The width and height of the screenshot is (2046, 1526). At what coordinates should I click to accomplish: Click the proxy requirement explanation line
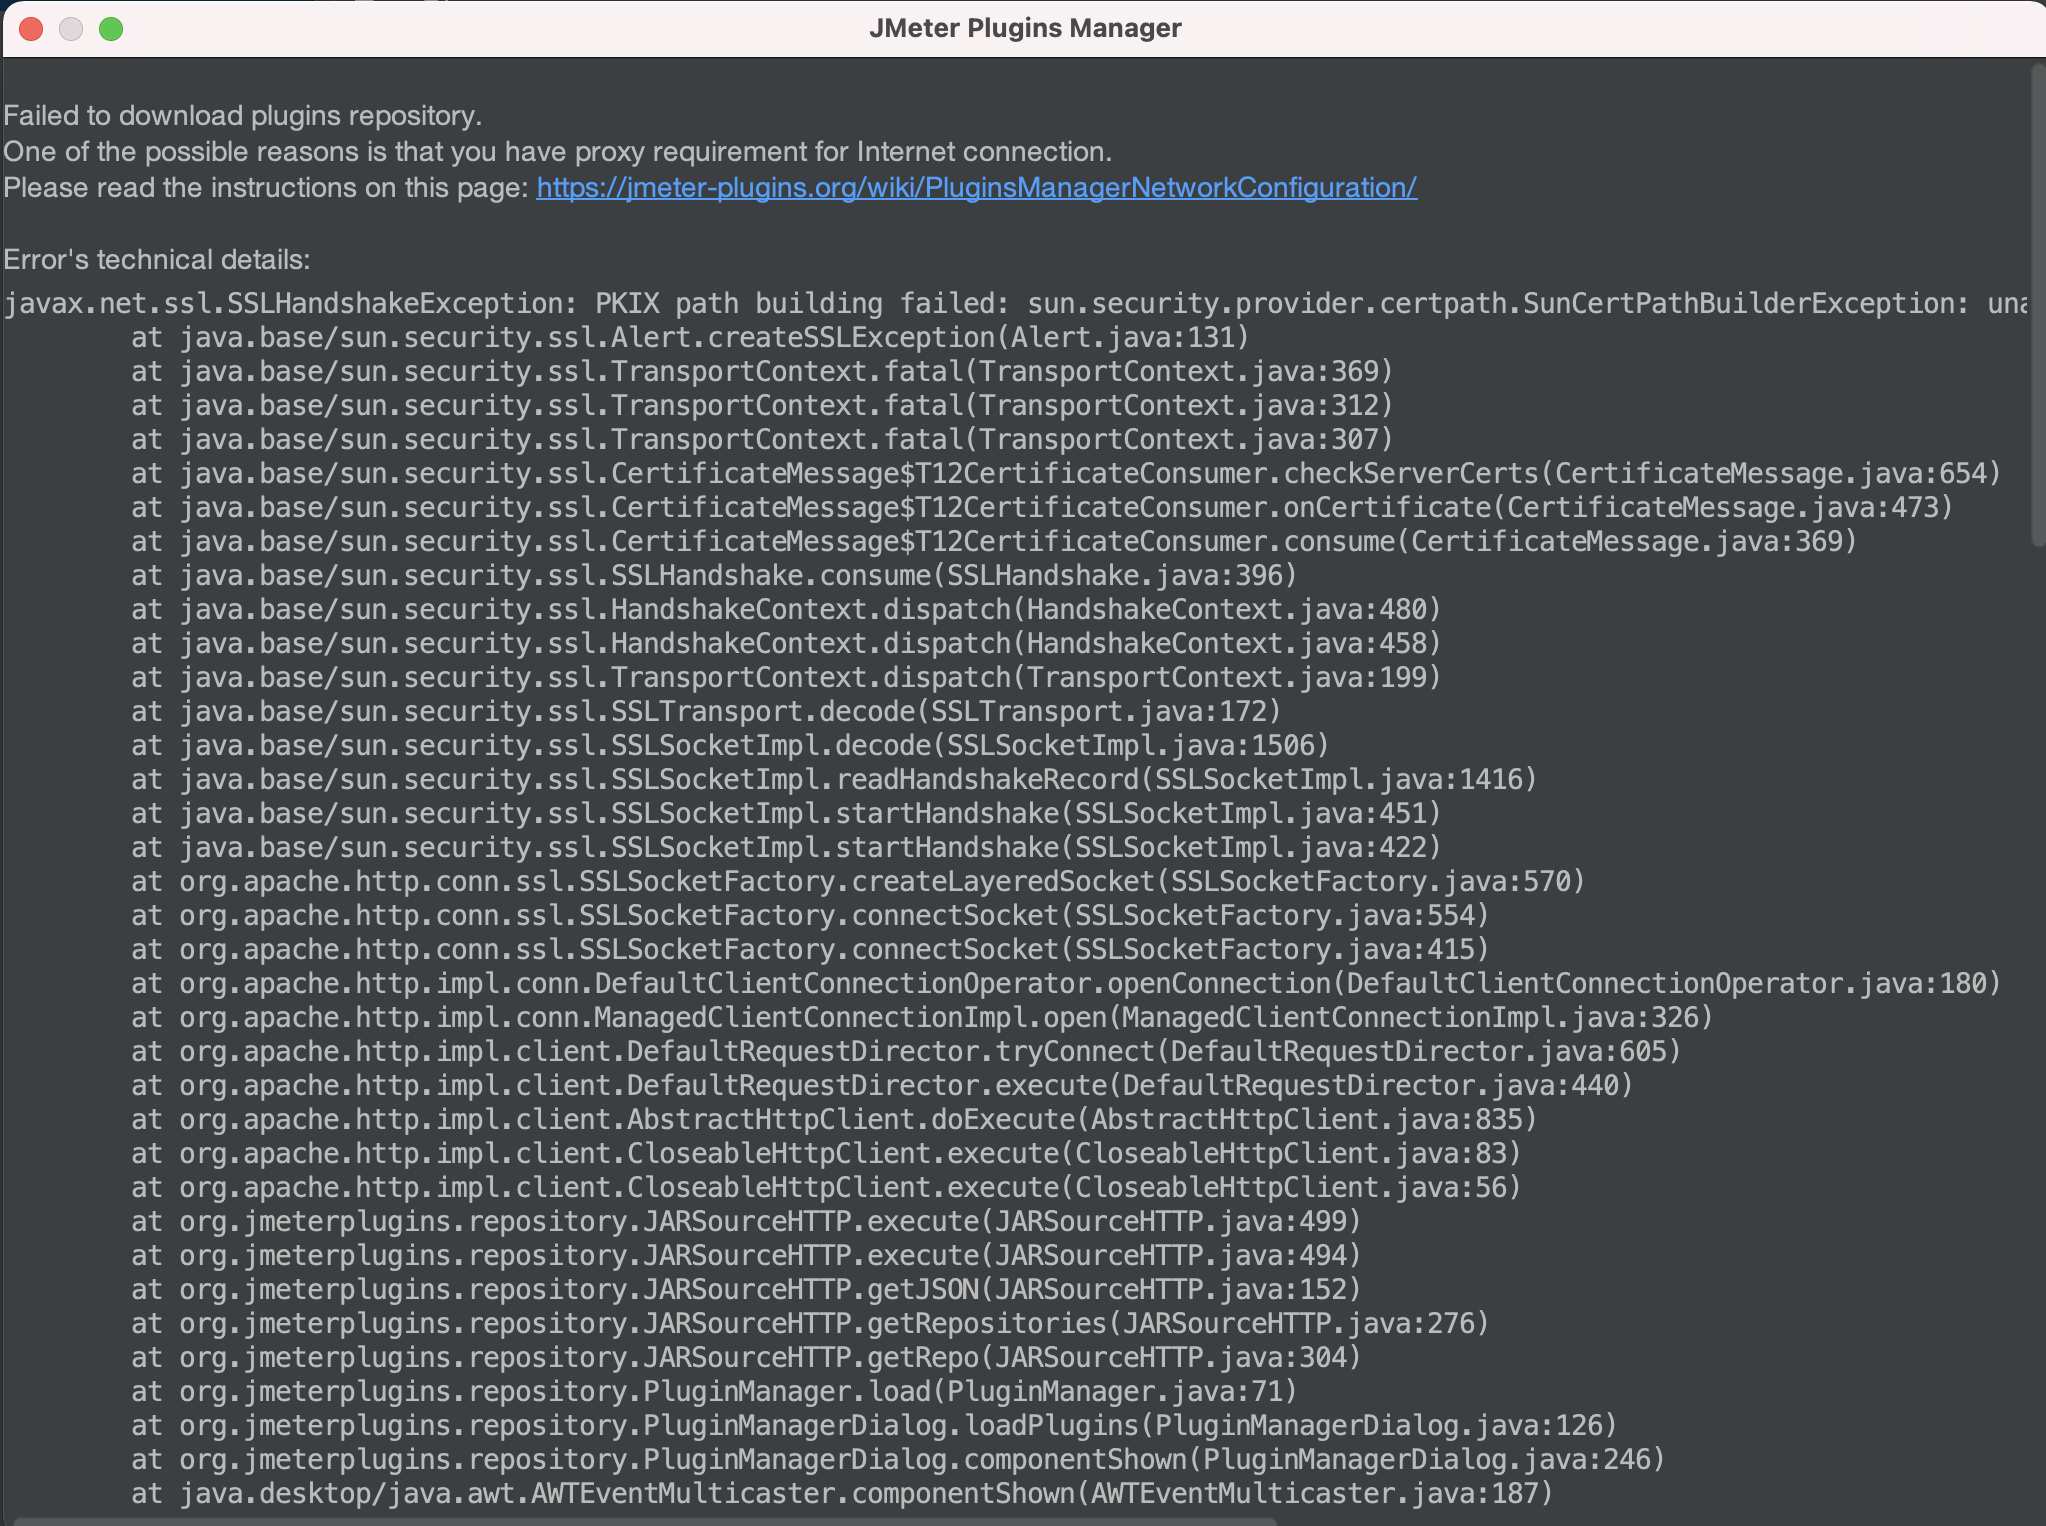coord(558,152)
